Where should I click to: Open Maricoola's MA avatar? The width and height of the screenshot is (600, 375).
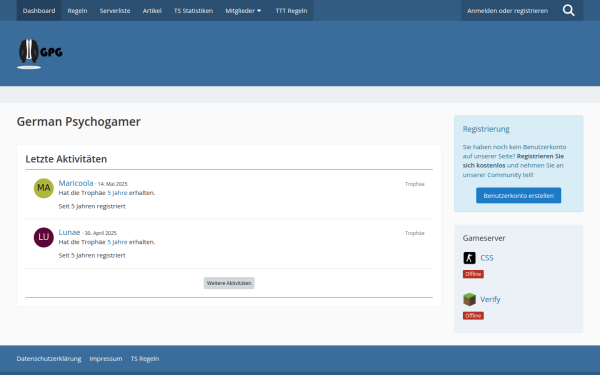pos(44,188)
